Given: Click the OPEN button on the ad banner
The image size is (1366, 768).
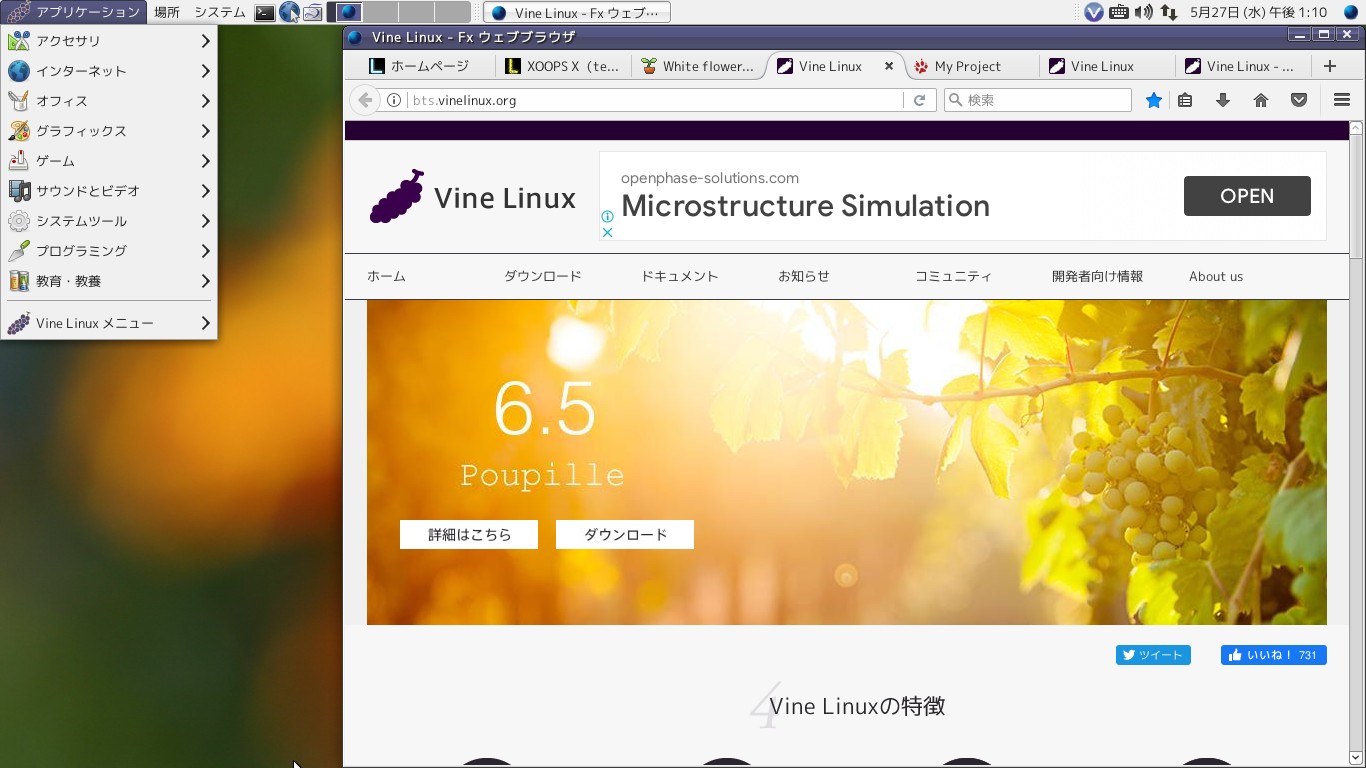Looking at the screenshot, I should (1247, 196).
